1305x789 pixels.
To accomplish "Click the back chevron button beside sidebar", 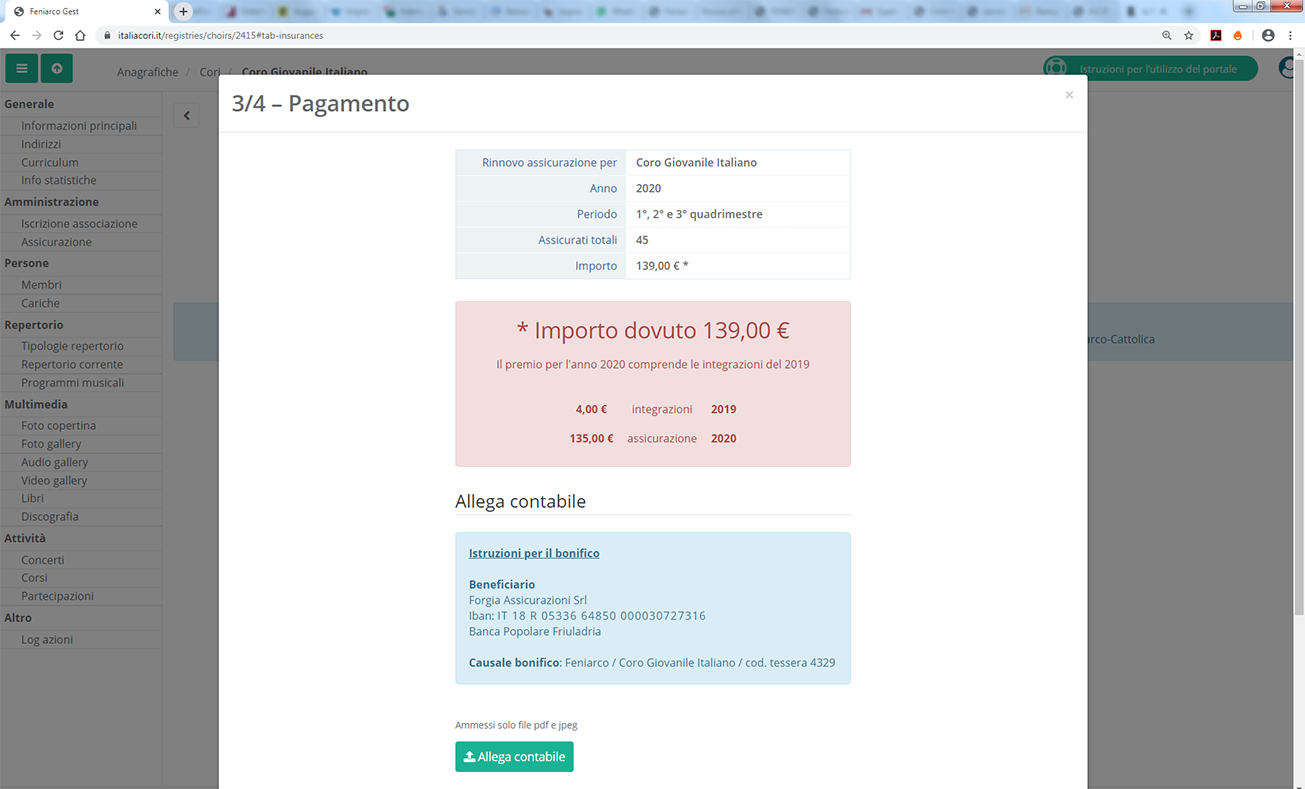I will pos(187,116).
